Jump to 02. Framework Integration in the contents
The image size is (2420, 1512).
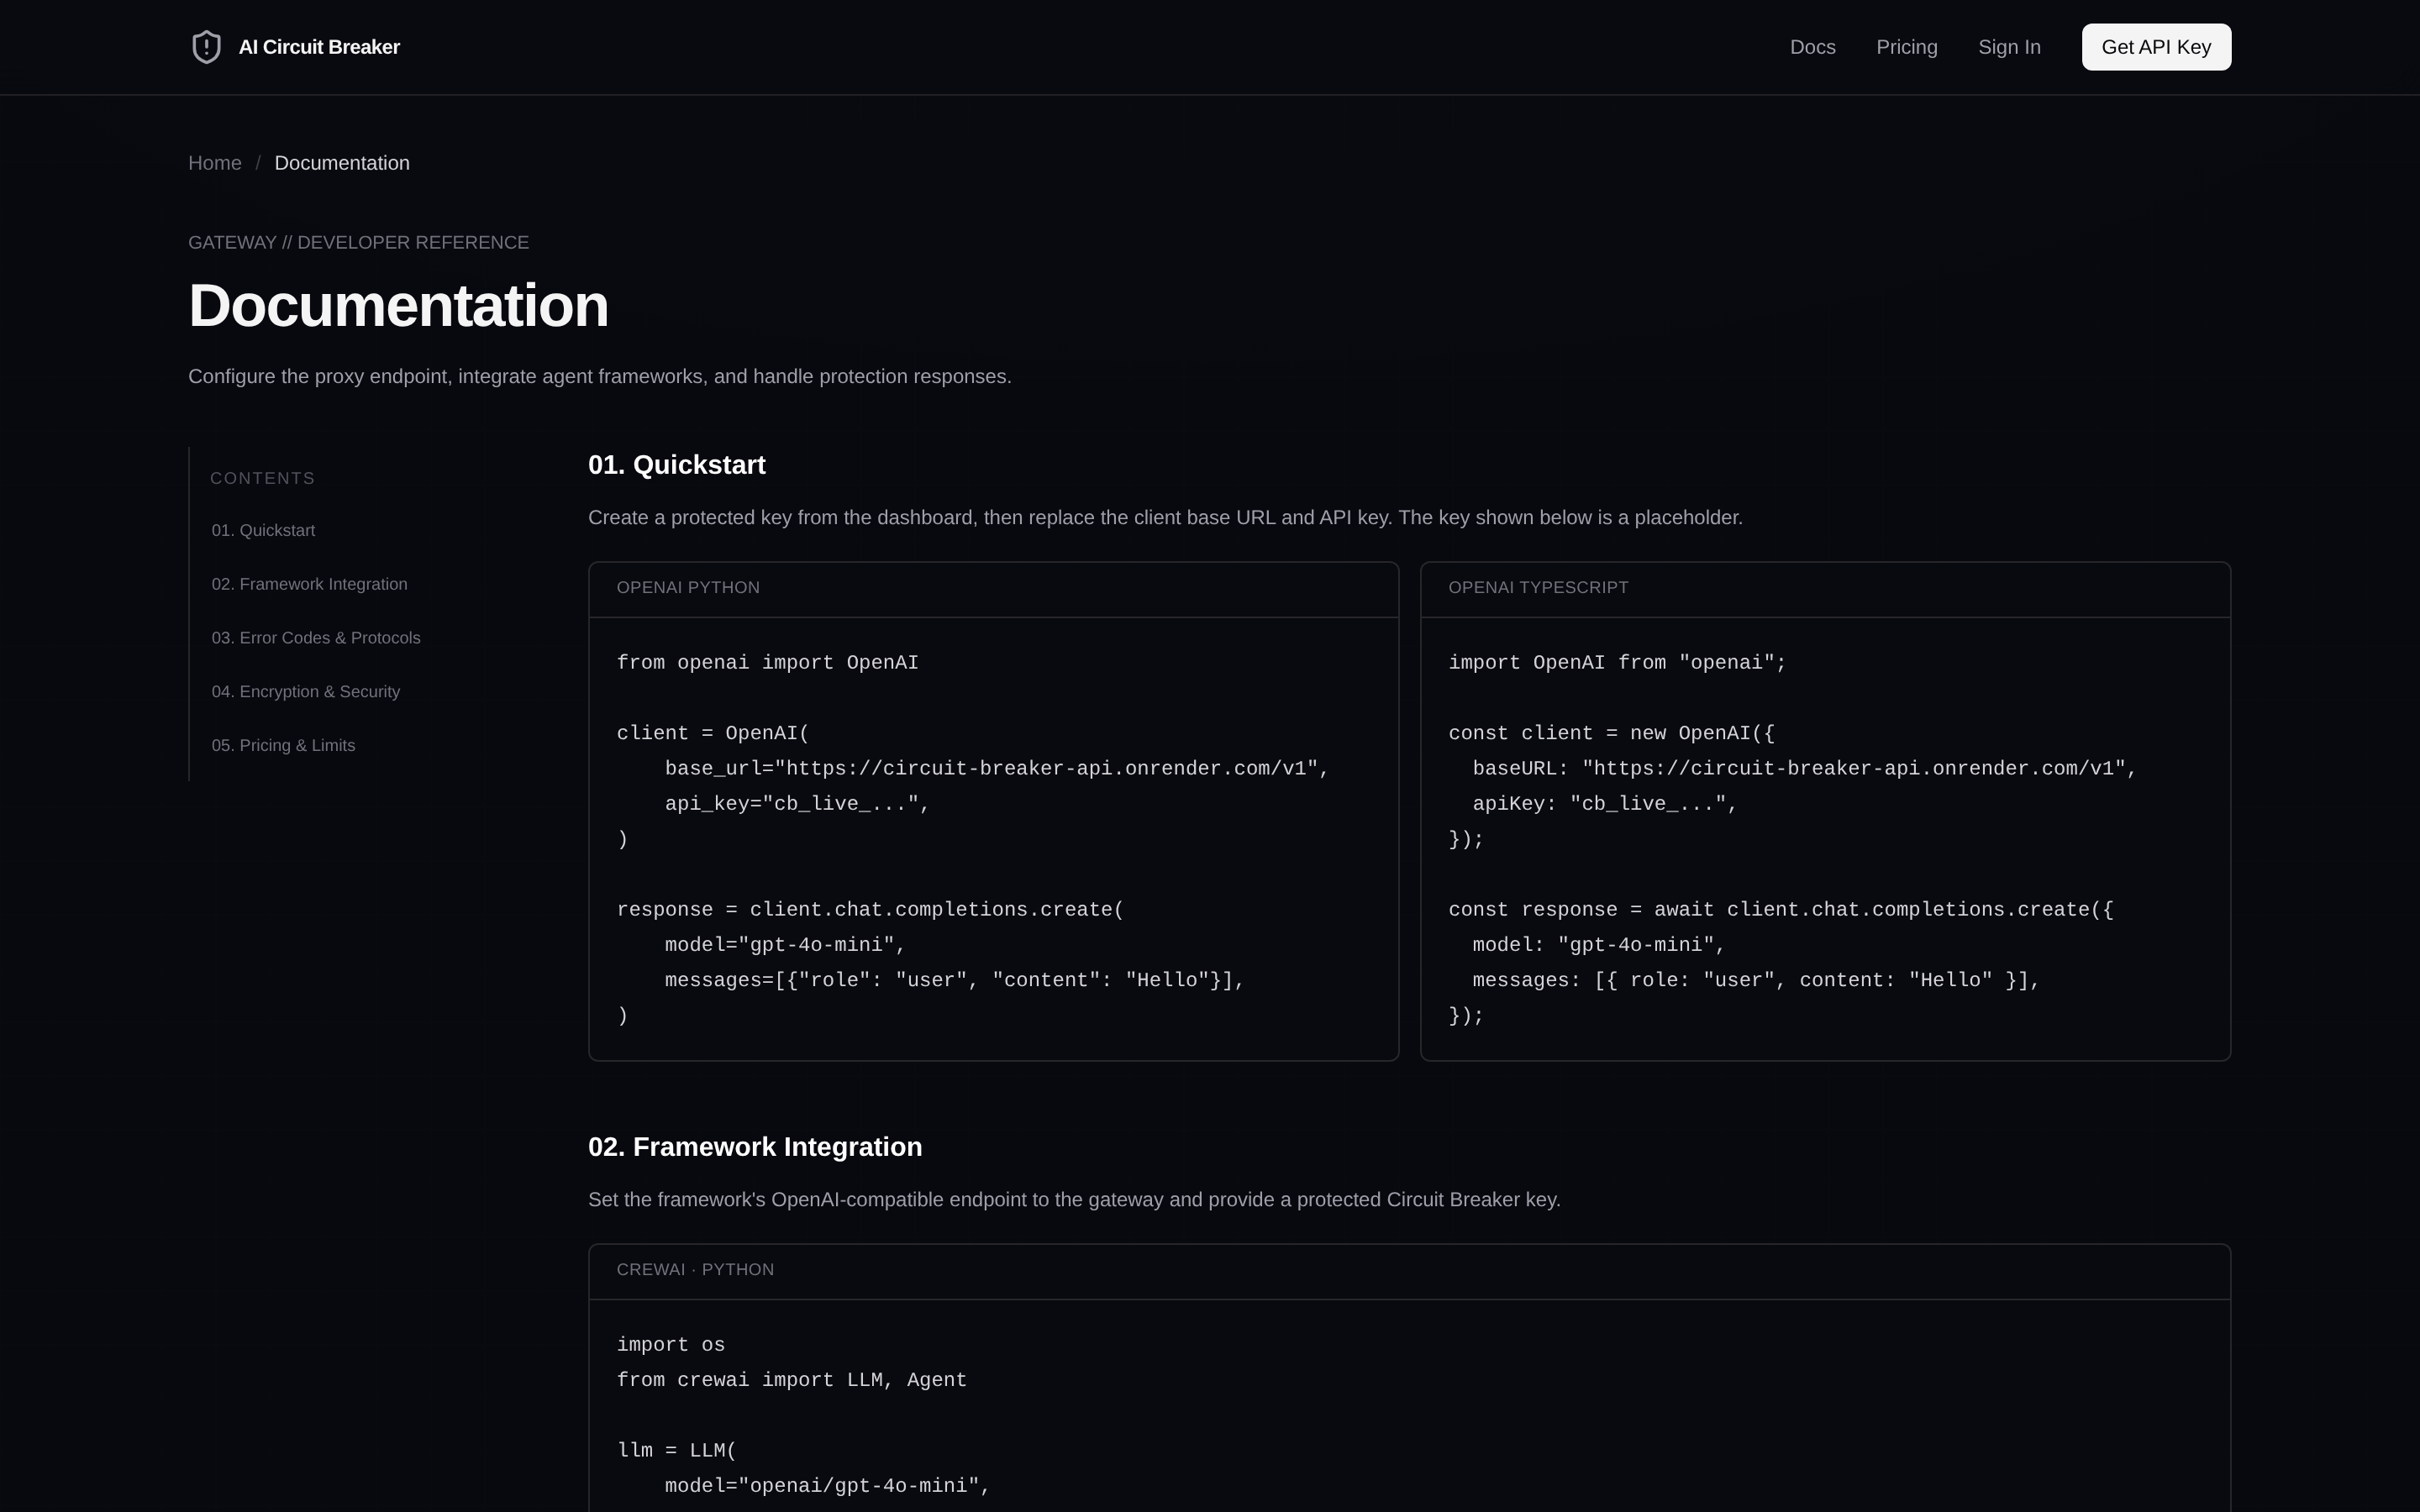tap(309, 584)
